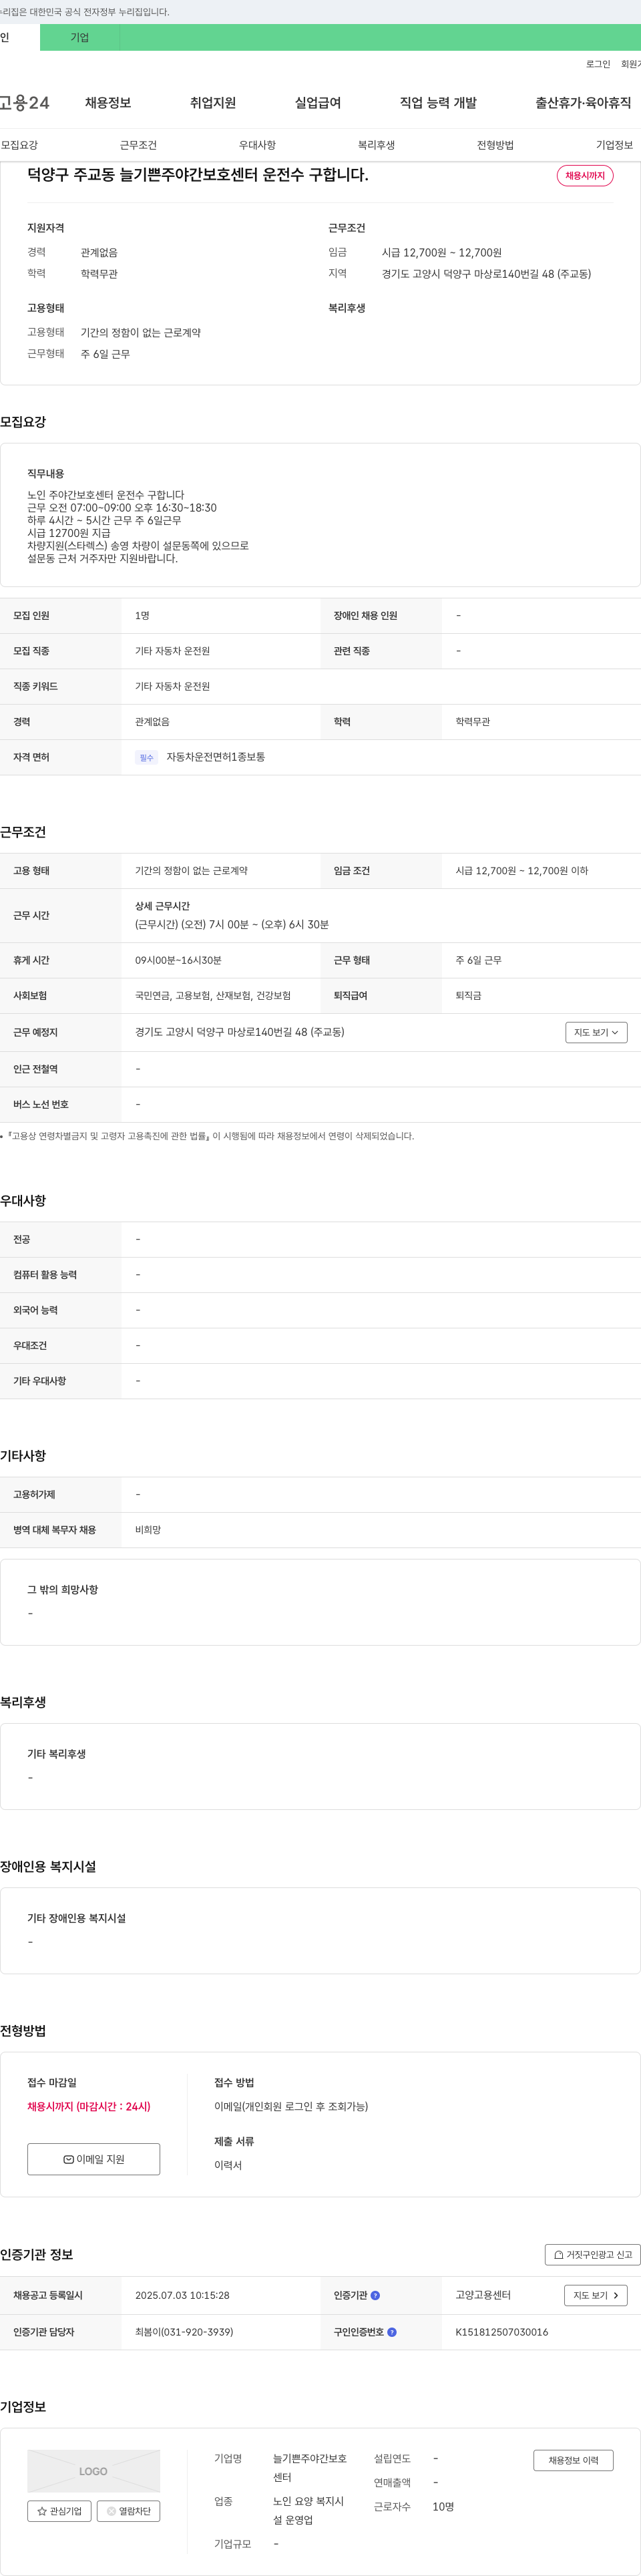
Task: Add company with 관심기업 star button
Action: (59, 2511)
